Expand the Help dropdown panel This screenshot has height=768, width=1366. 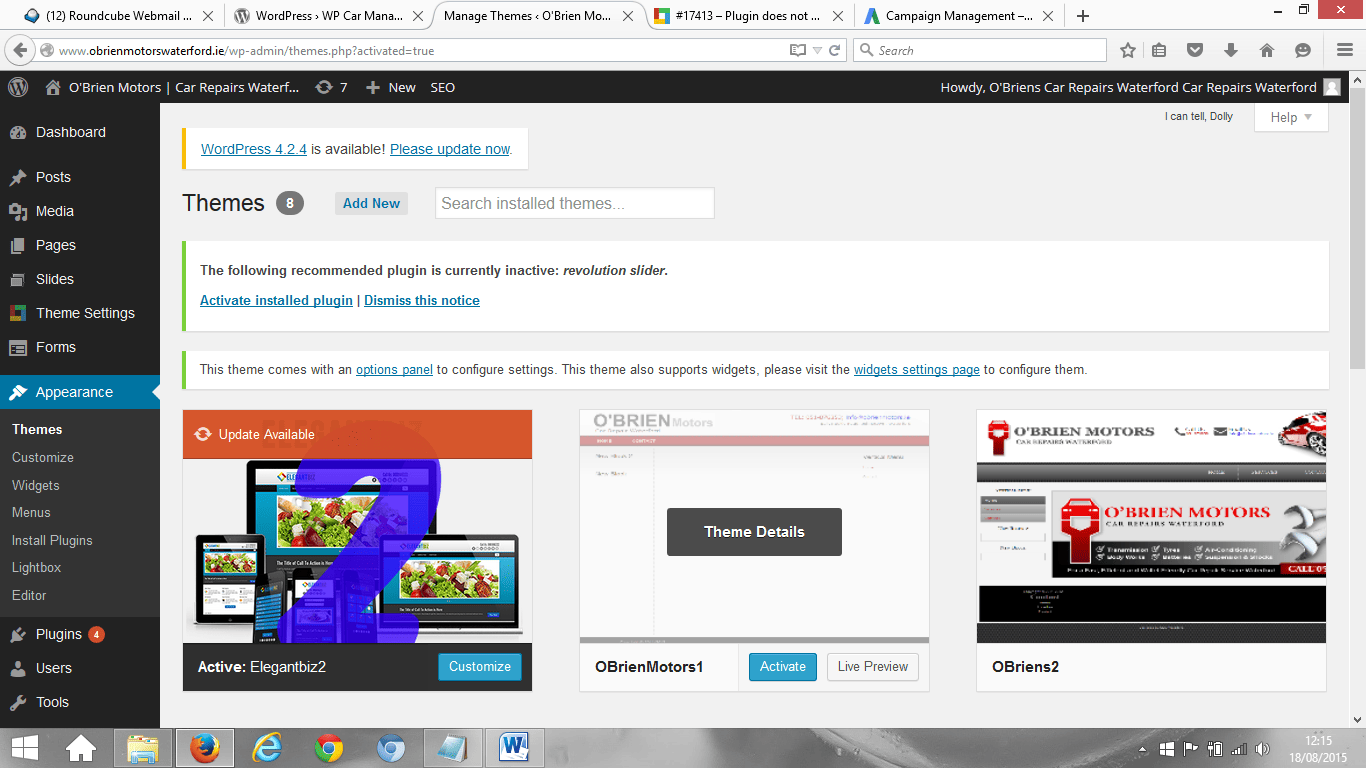click(1291, 117)
